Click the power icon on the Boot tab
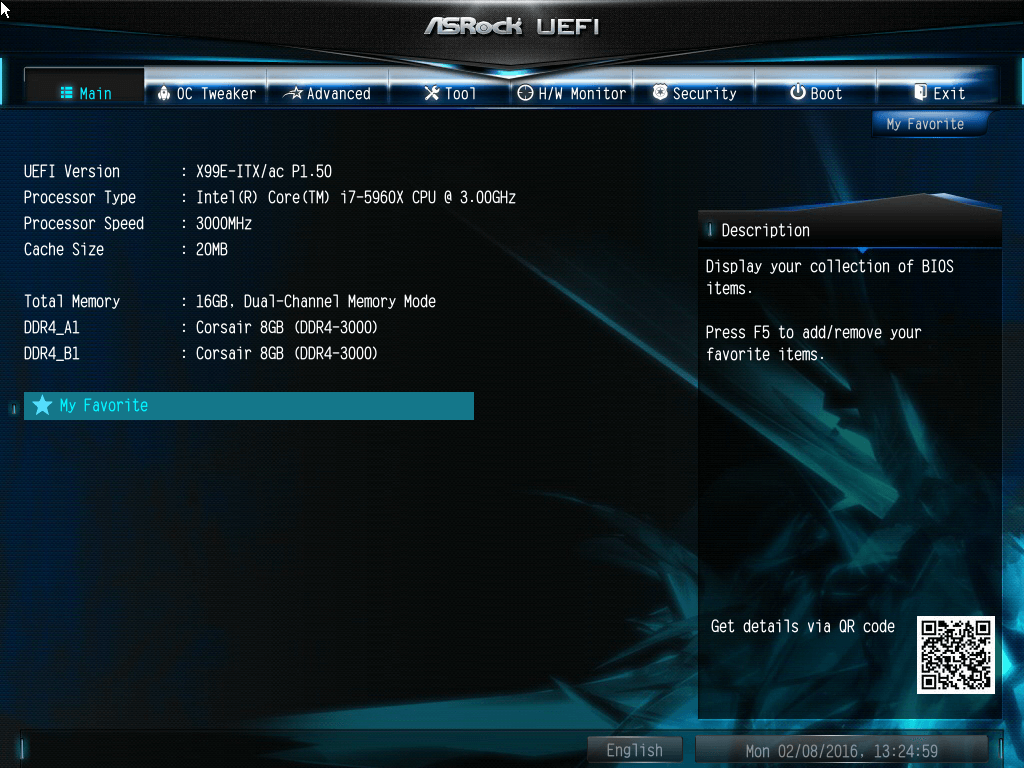 click(797, 93)
